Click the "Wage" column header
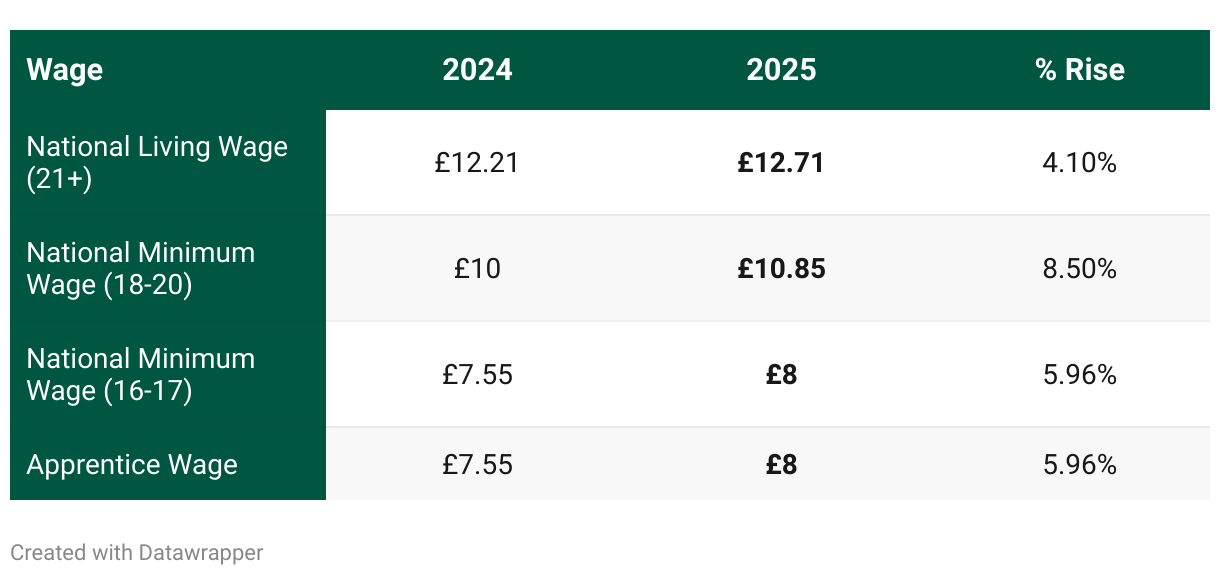1220x576 pixels. (x=65, y=70)
